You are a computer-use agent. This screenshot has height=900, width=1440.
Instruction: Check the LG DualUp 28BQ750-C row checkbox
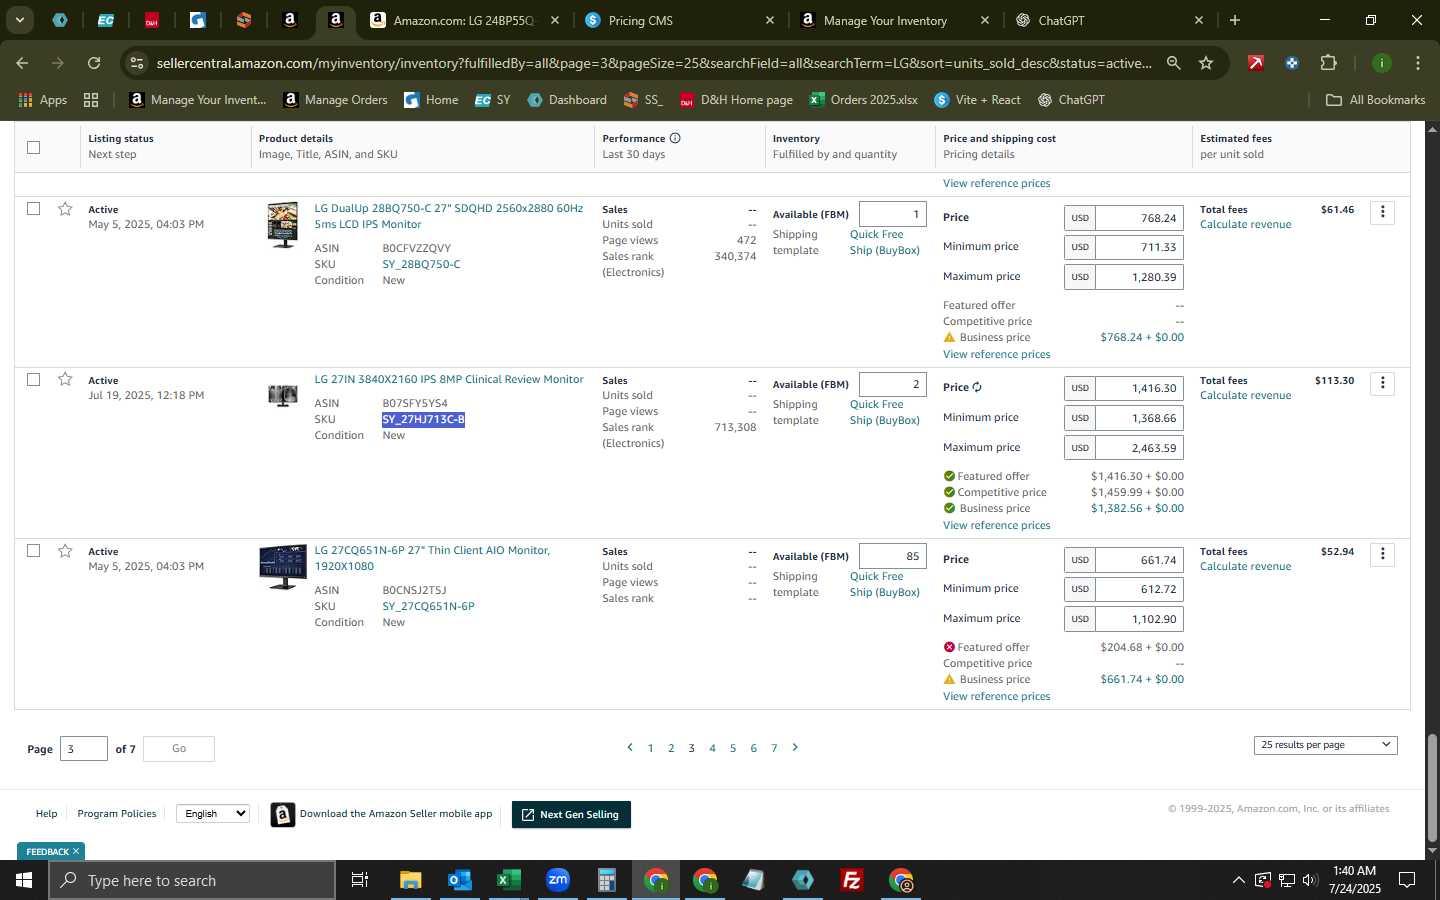click(33, 209)
